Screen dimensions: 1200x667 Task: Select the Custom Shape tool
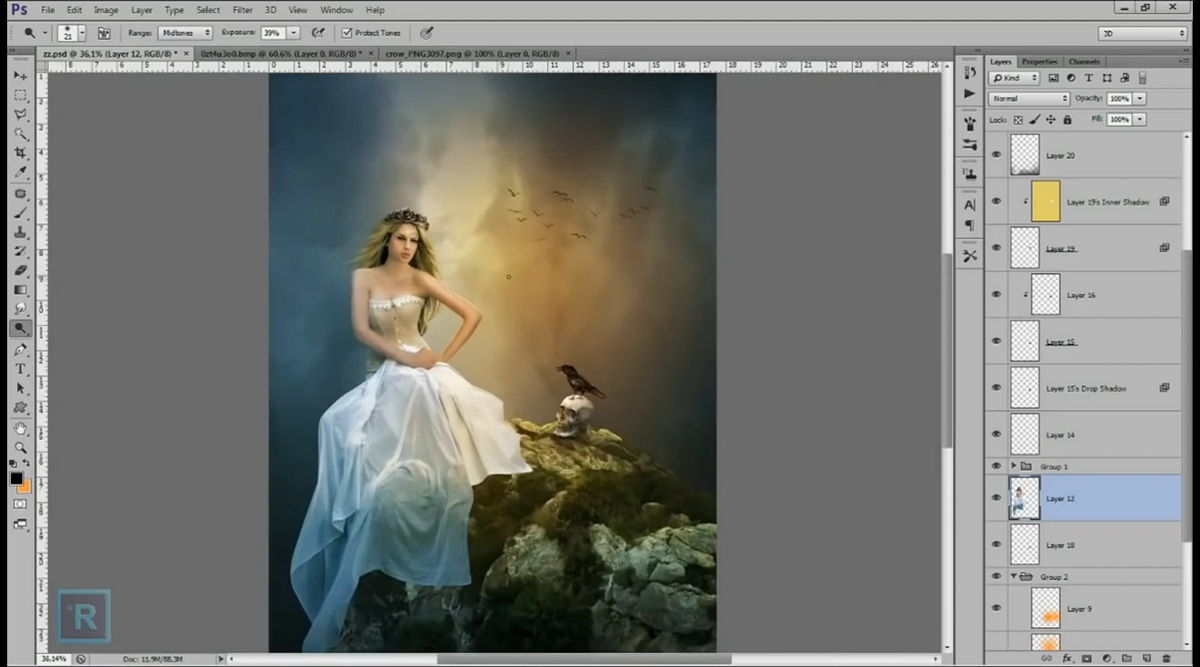point(20,408)
